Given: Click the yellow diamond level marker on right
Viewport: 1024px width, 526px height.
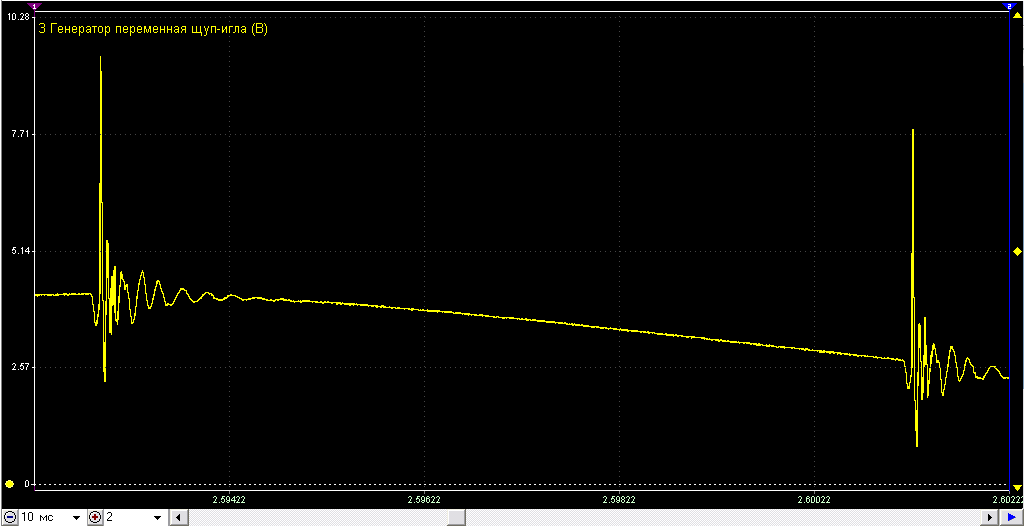Looking at the screenshot, I should 1017,252.
